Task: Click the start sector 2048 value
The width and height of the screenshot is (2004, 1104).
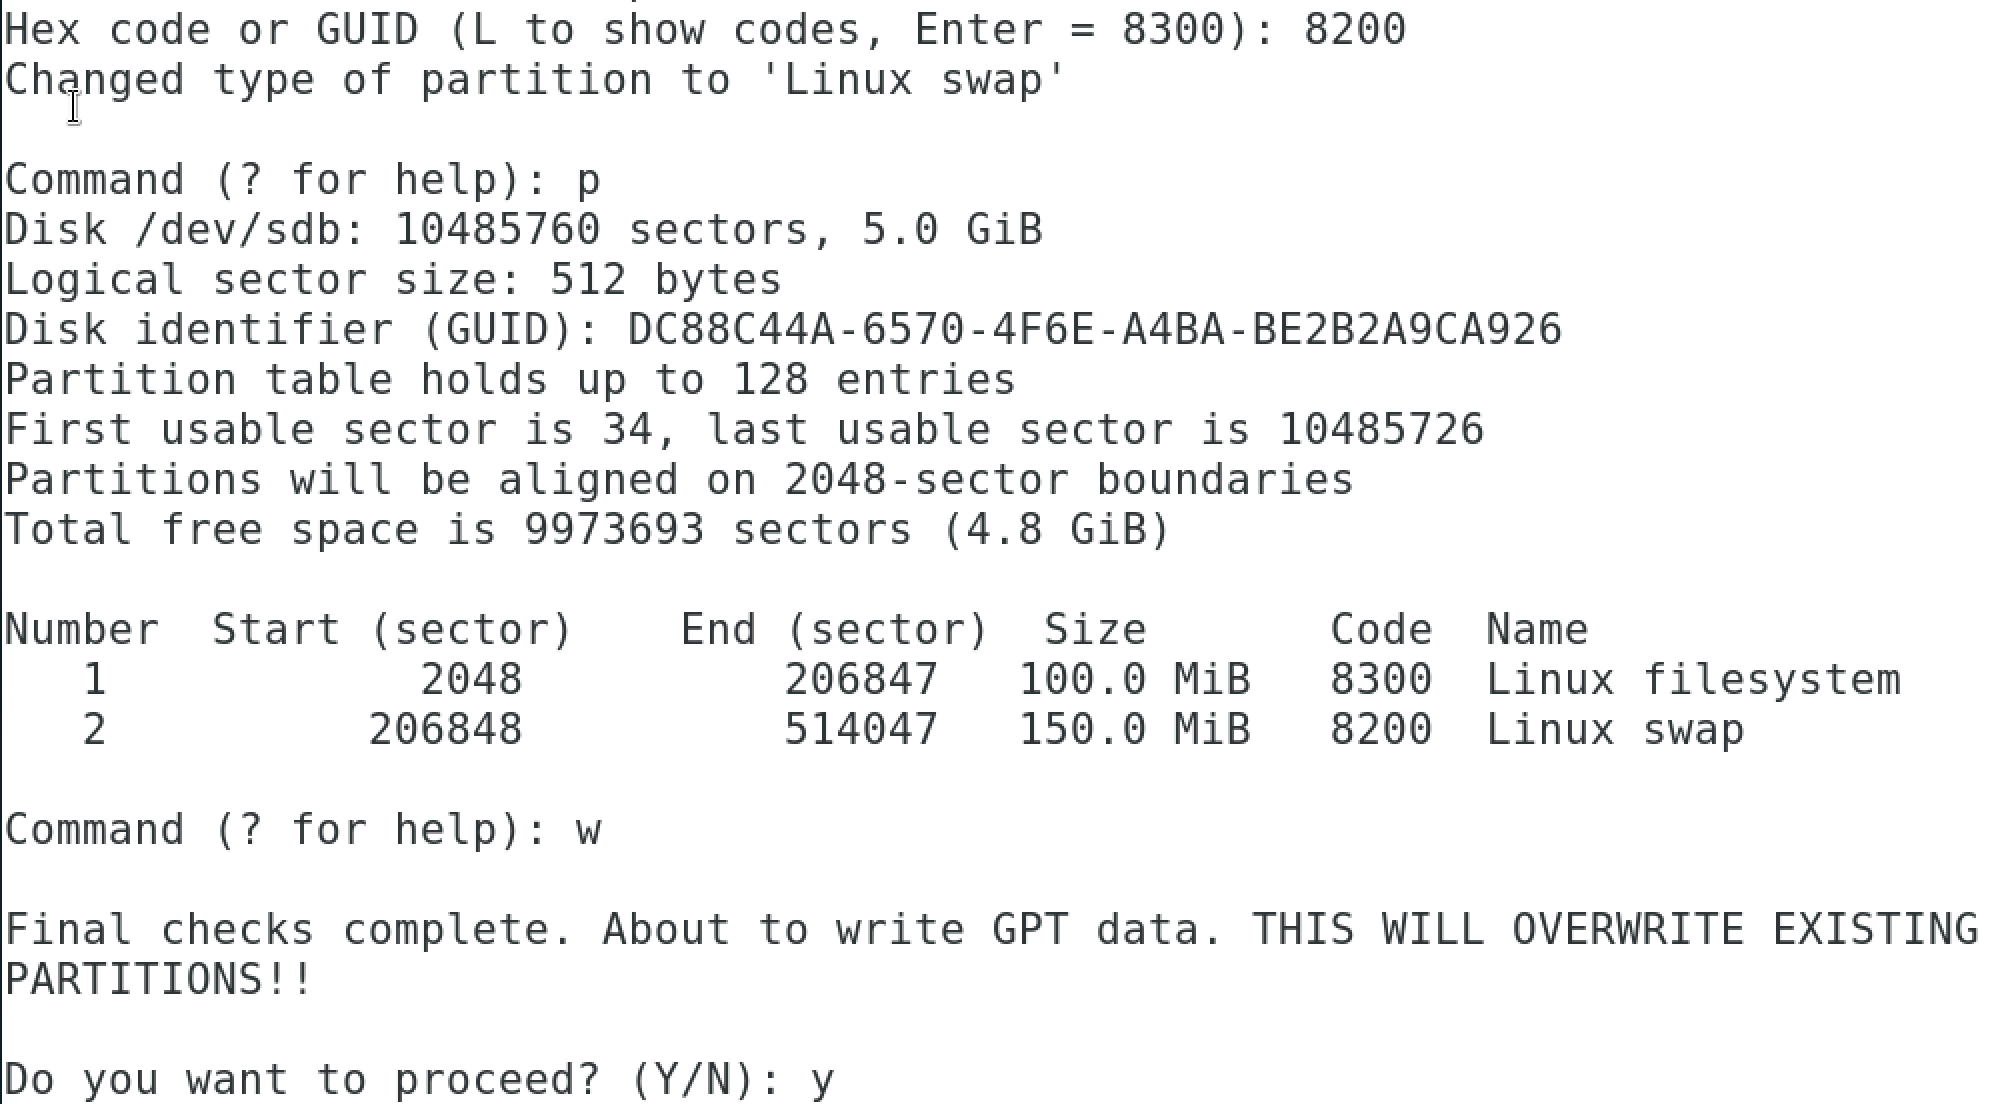Action: coord(471,680)
